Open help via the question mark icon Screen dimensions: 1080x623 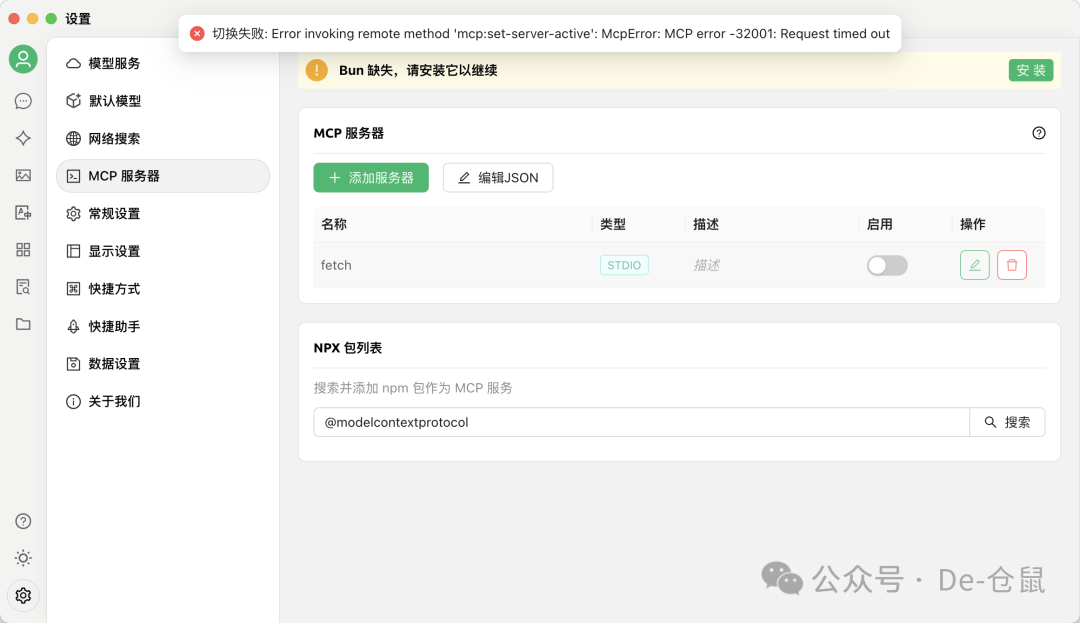point(22,521)
